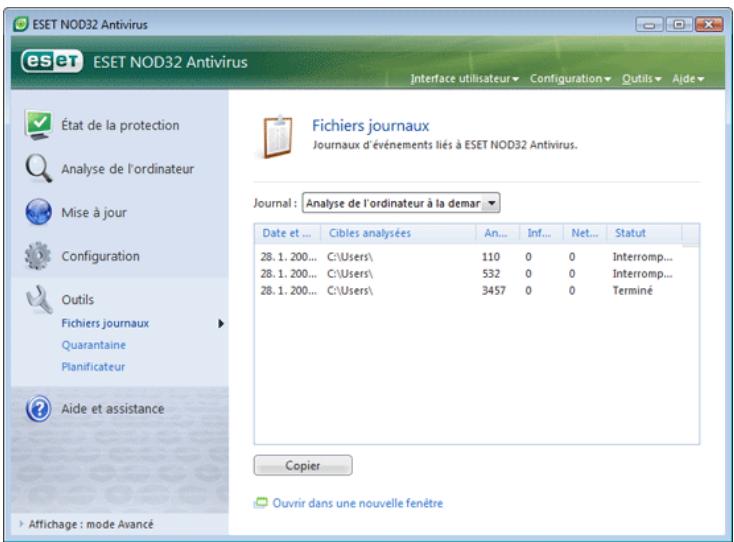Select Fichiers journaux submenu item
The image size is (734, 542).
pos(105,323)
